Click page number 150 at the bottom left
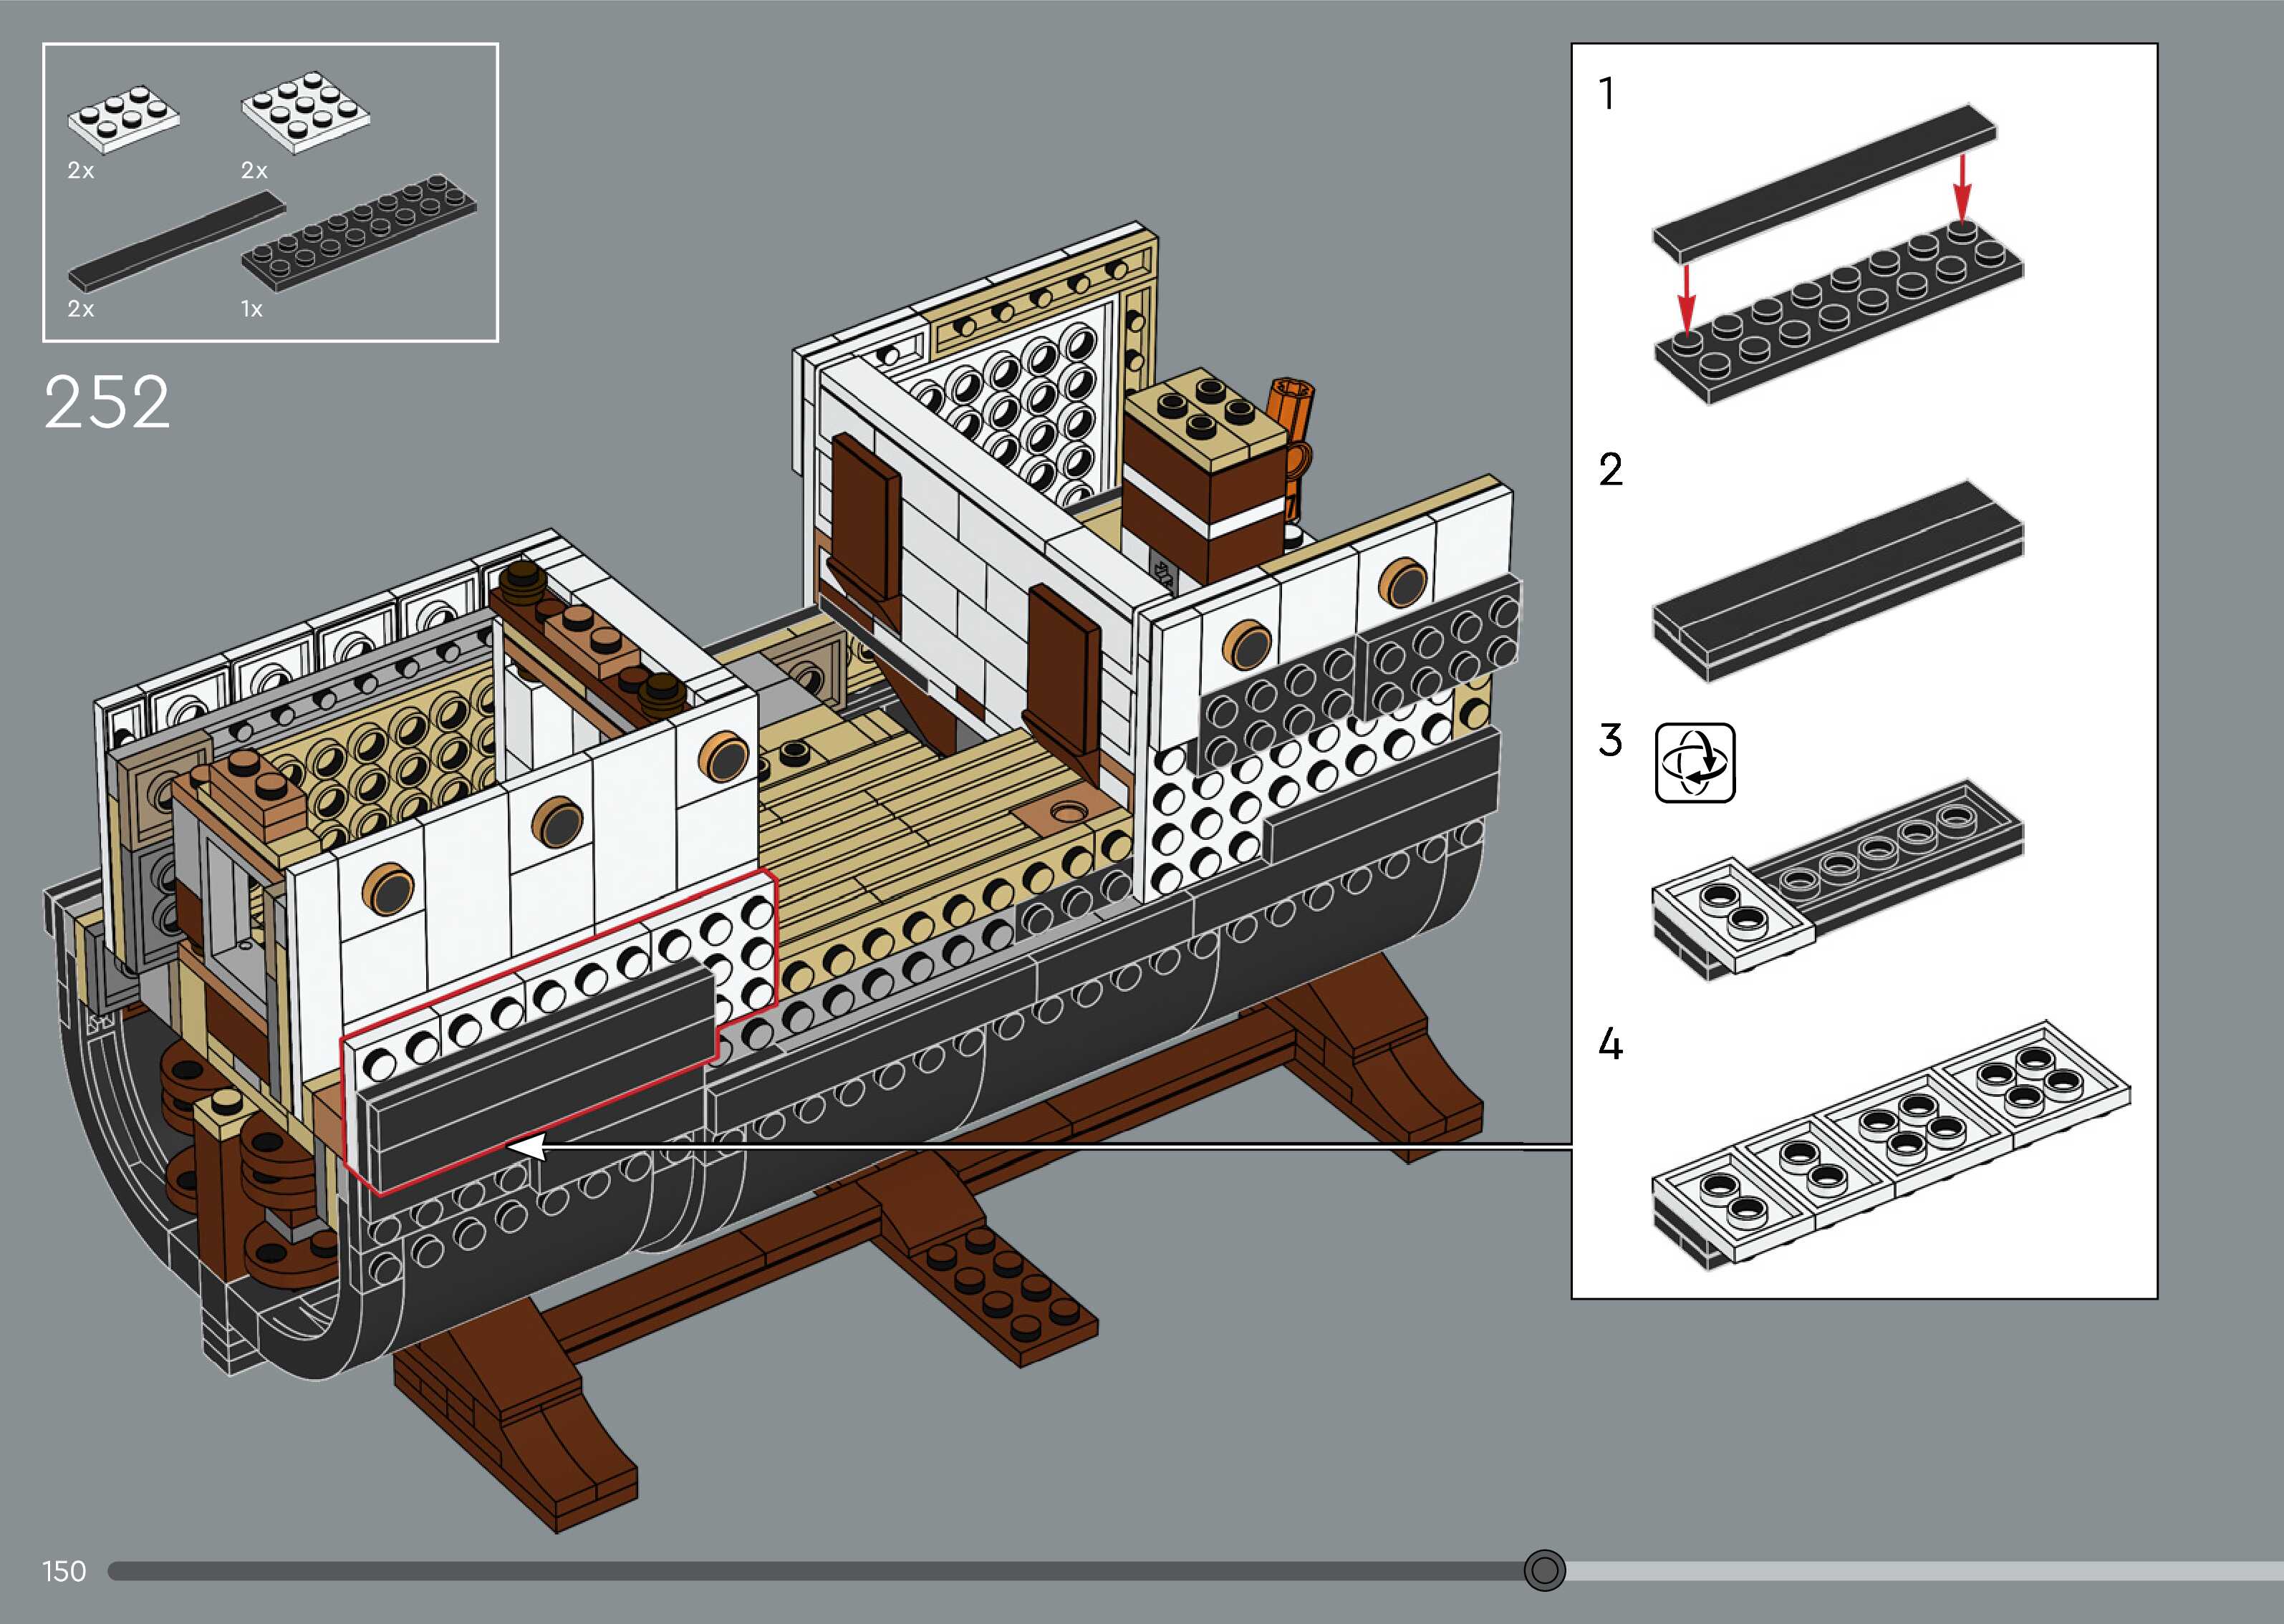The width and height of the screenshot is (2284, 1624). [x=64, y=1571]
